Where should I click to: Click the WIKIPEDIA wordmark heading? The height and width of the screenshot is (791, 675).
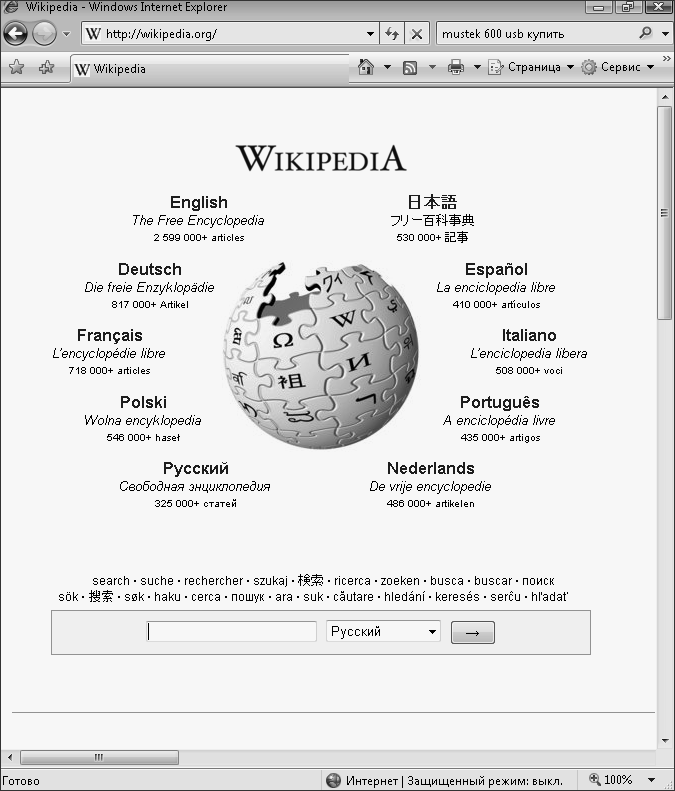(321, 158)
